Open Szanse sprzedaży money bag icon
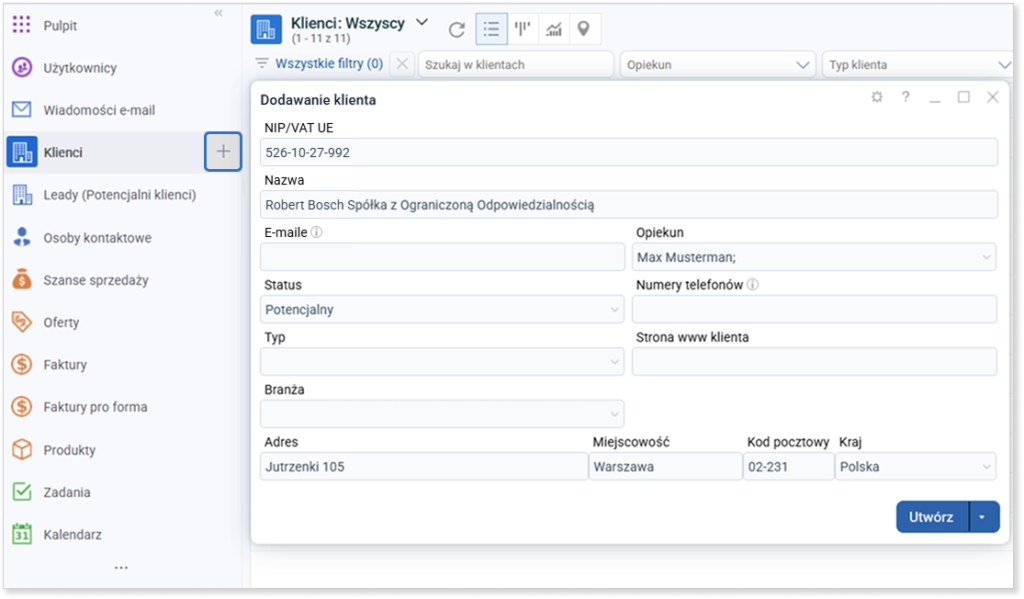The image size is (1024, 599). pos(22,280)
